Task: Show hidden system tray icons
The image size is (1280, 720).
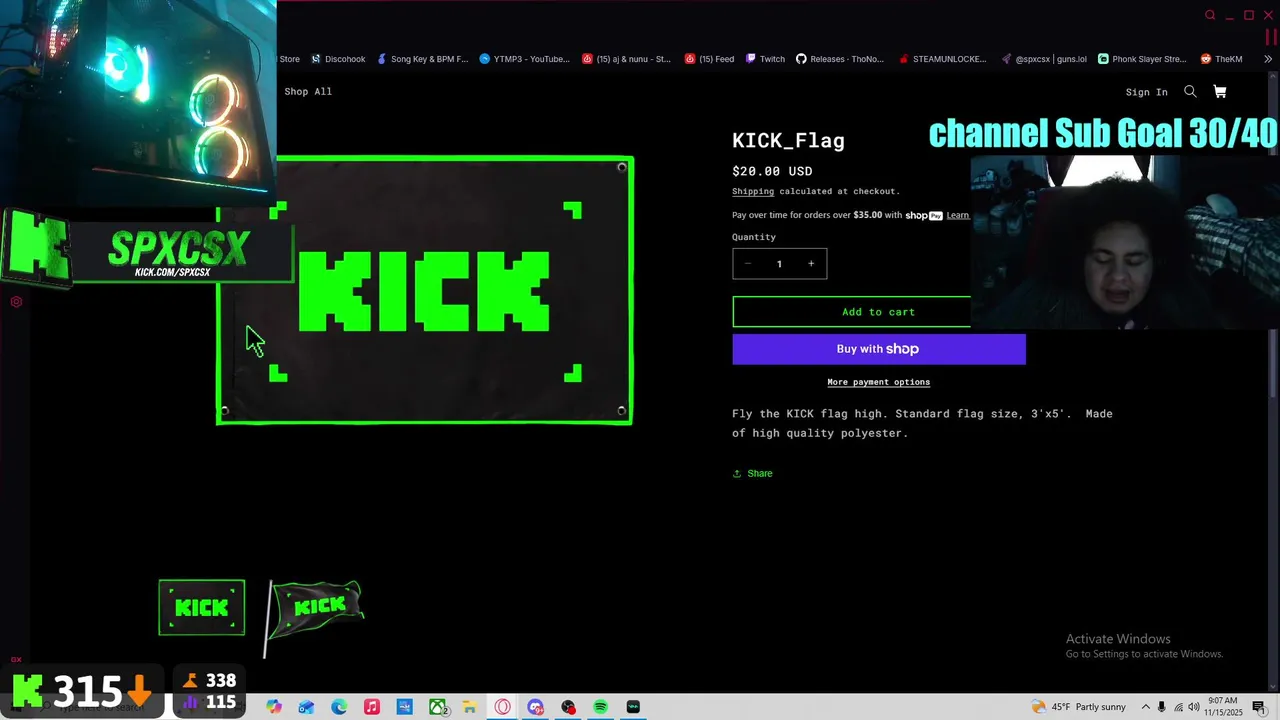Action: pyautogui.click(x=1146, y=707)
